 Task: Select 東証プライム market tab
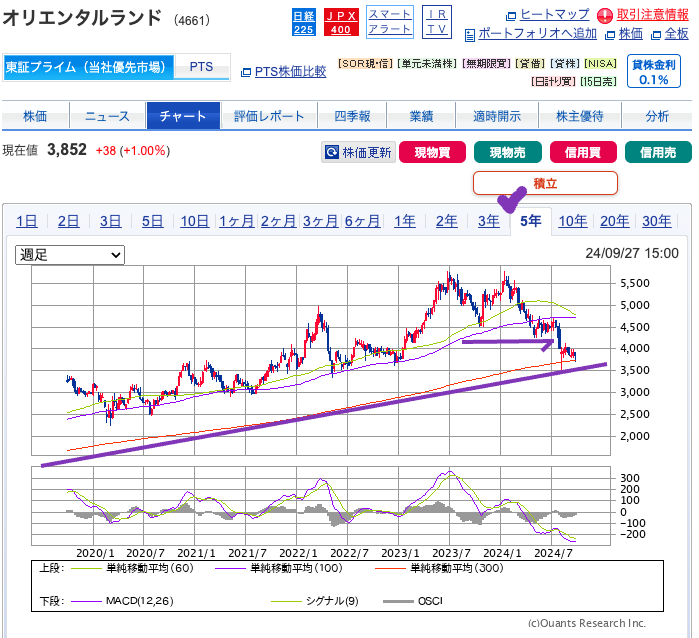(87, 67)
